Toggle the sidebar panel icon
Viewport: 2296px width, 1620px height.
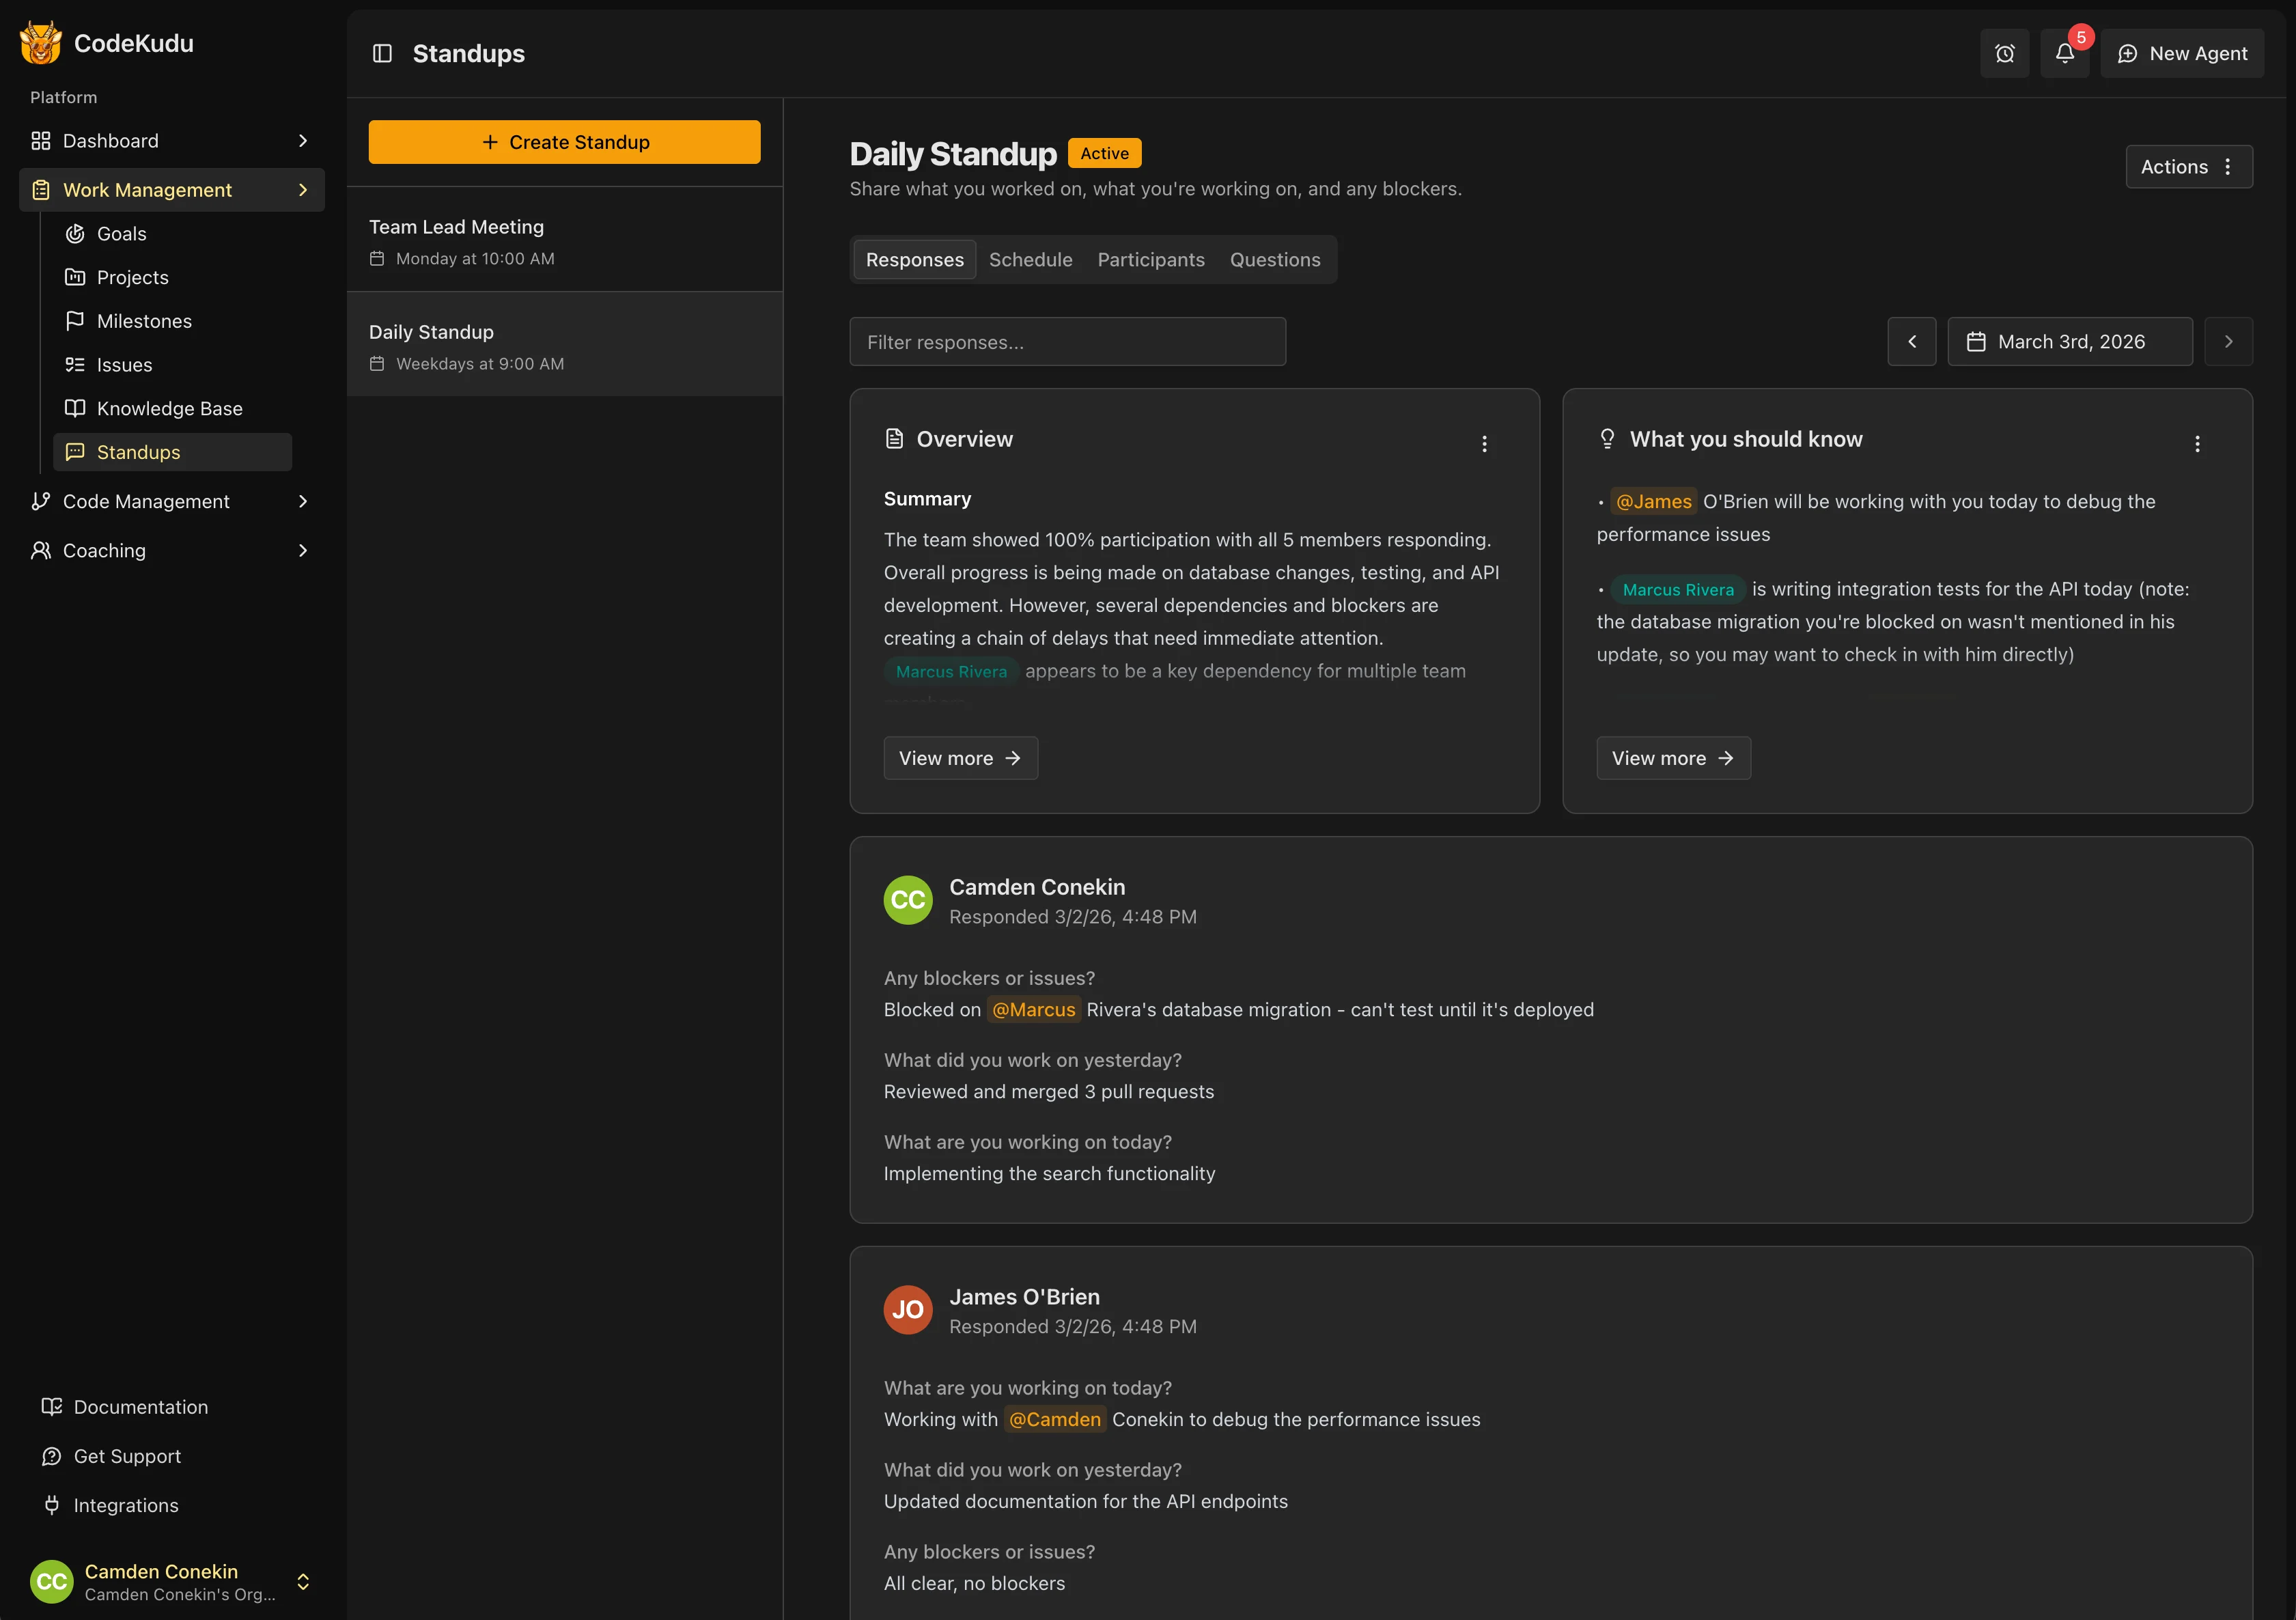pyautogui.click(x=382, y=53)
